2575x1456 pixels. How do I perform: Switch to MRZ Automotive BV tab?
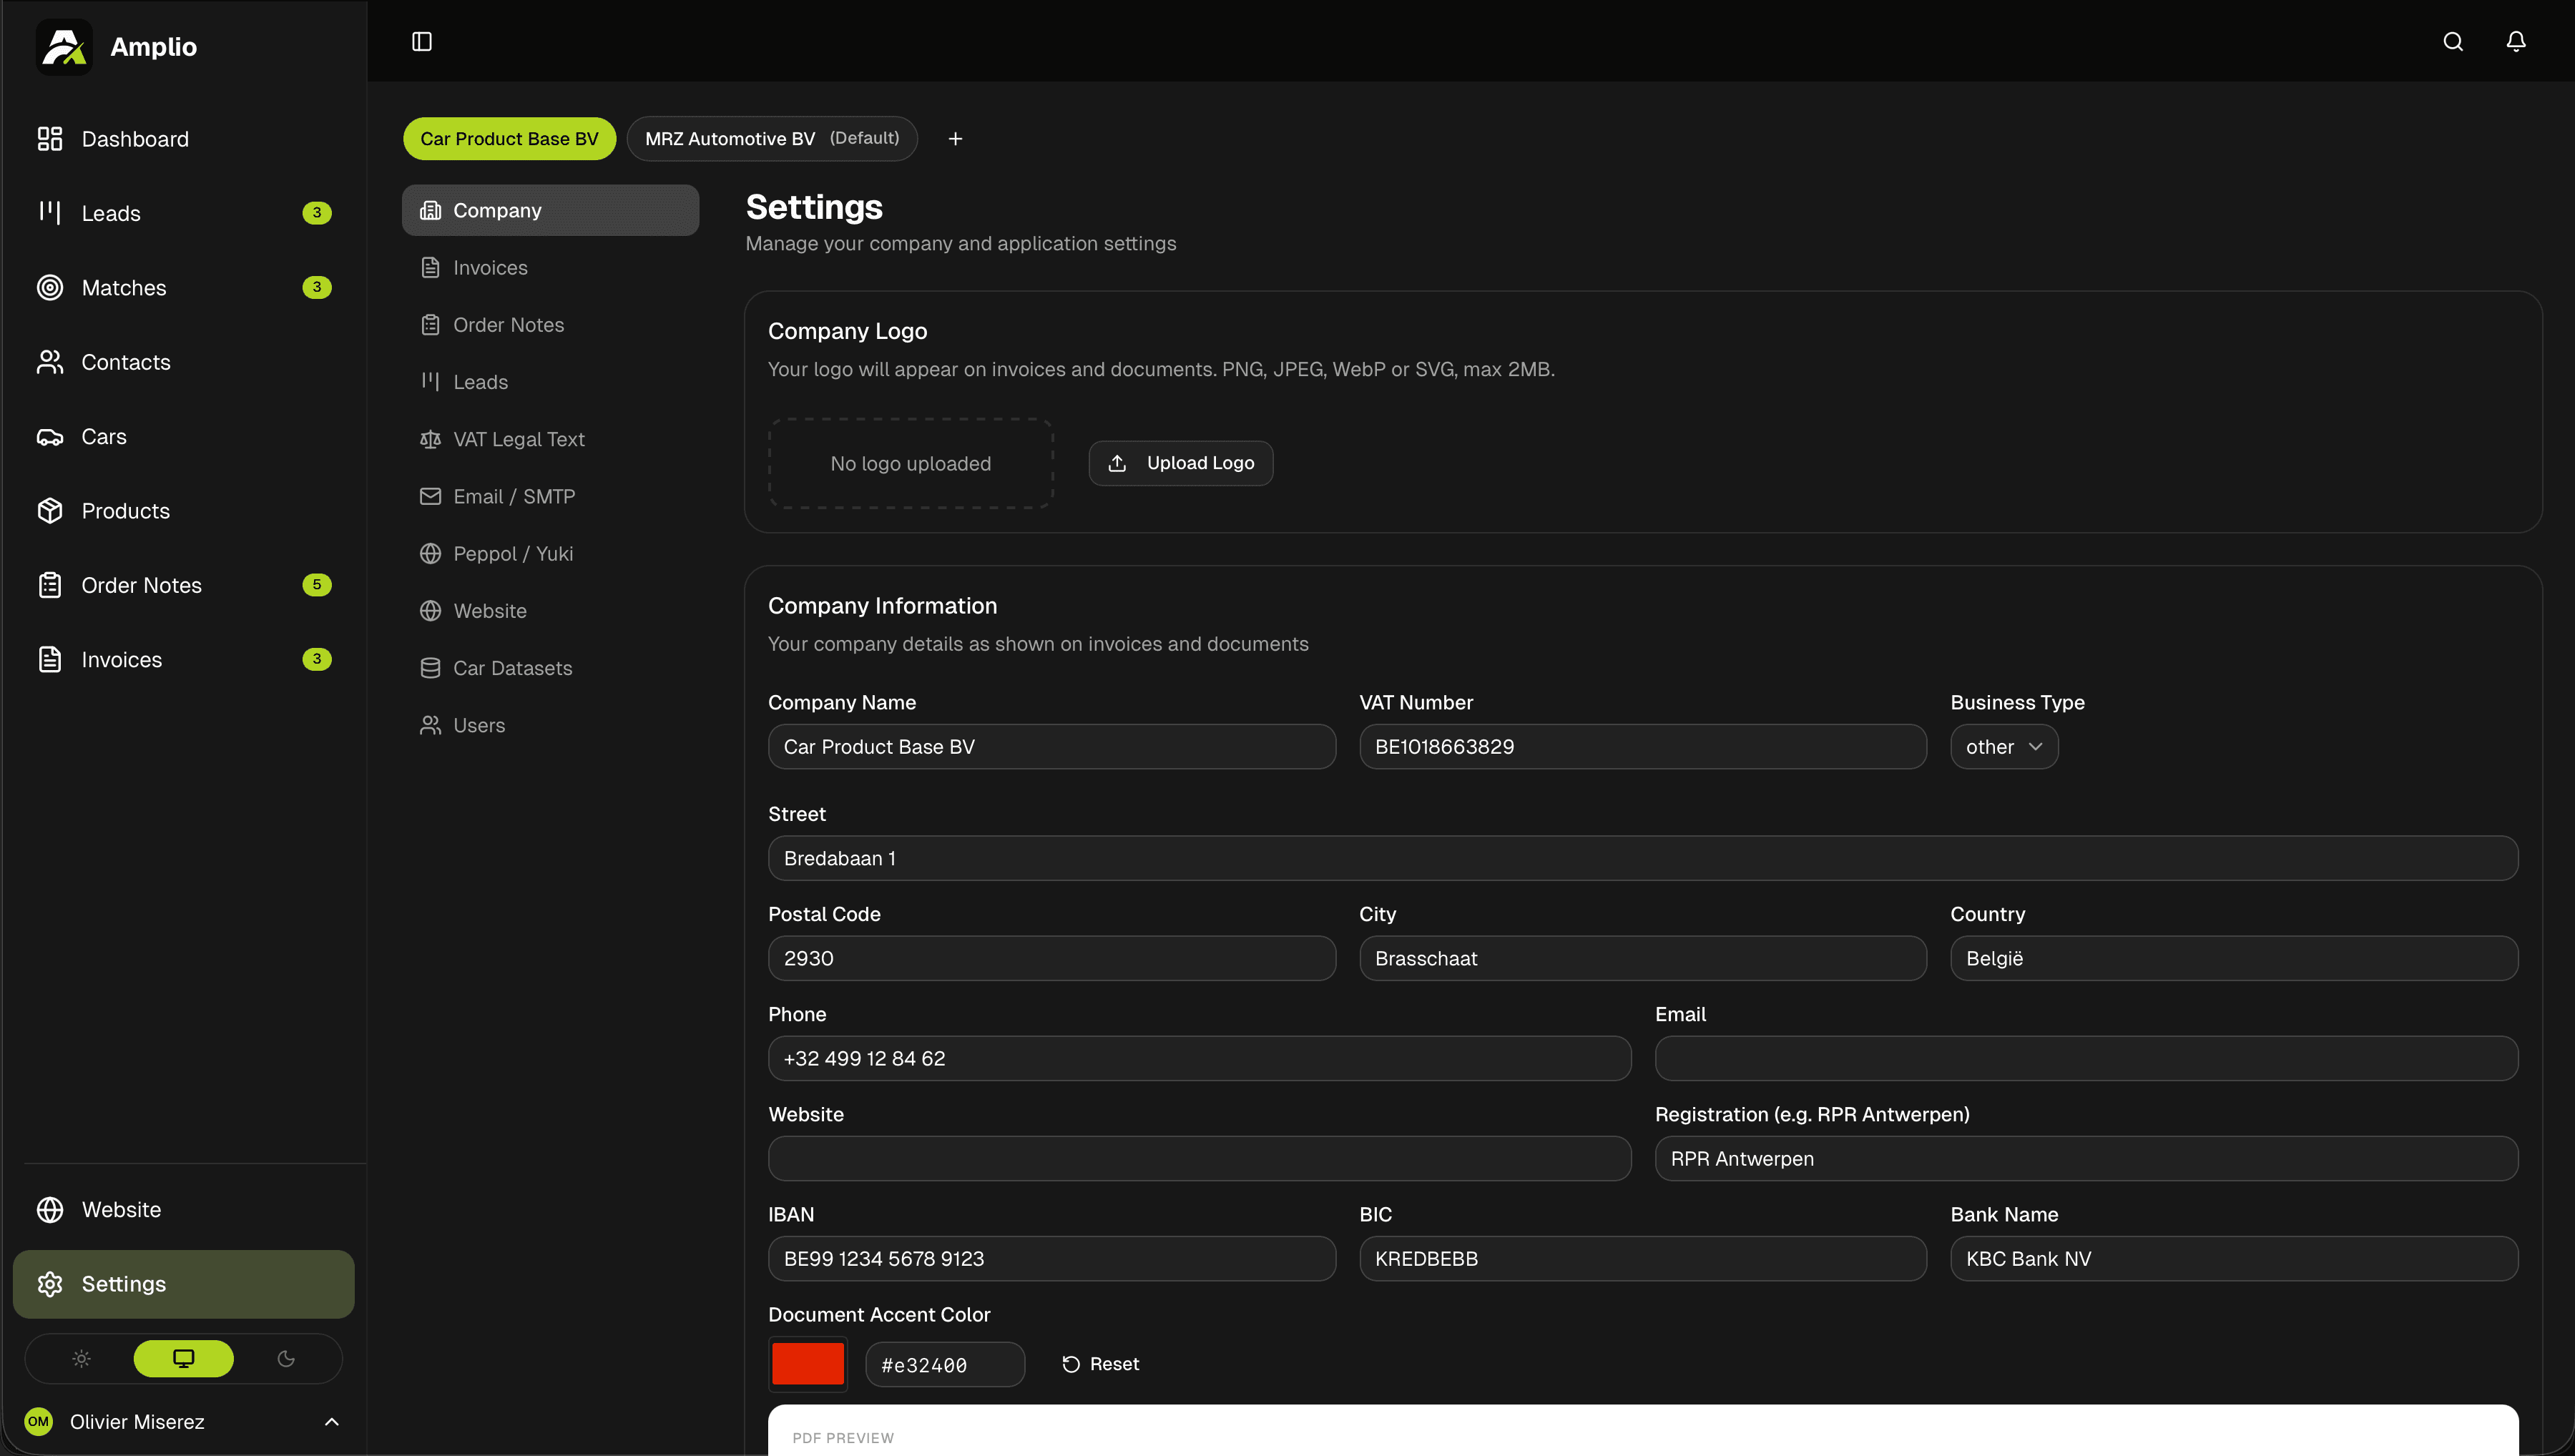pos(771,139)
